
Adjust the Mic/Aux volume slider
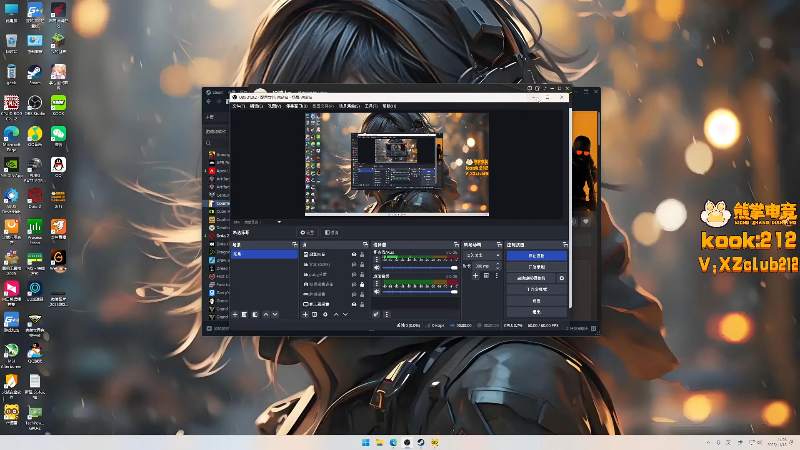point(420,267)
